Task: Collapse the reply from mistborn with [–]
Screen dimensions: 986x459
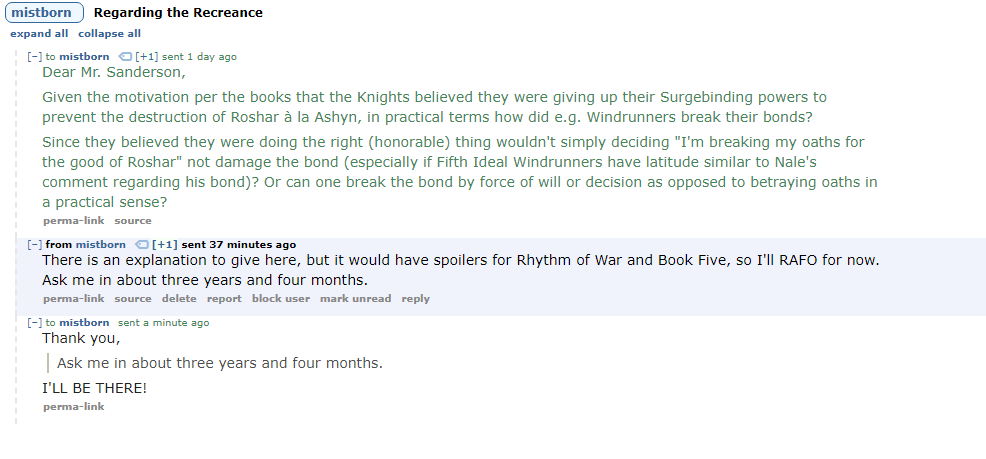Action: click(35, 245)
